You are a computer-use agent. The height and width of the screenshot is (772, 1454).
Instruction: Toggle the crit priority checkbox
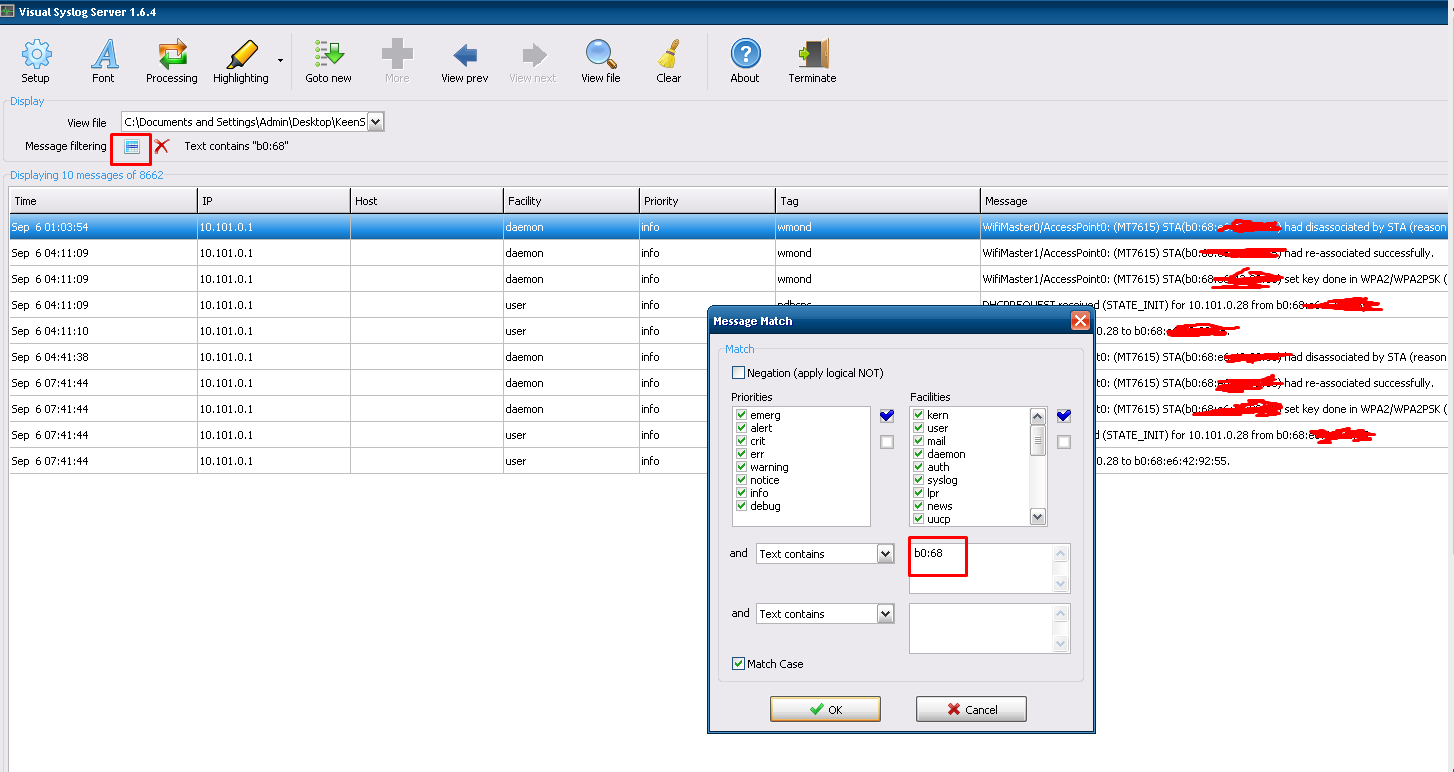point(741,441)
